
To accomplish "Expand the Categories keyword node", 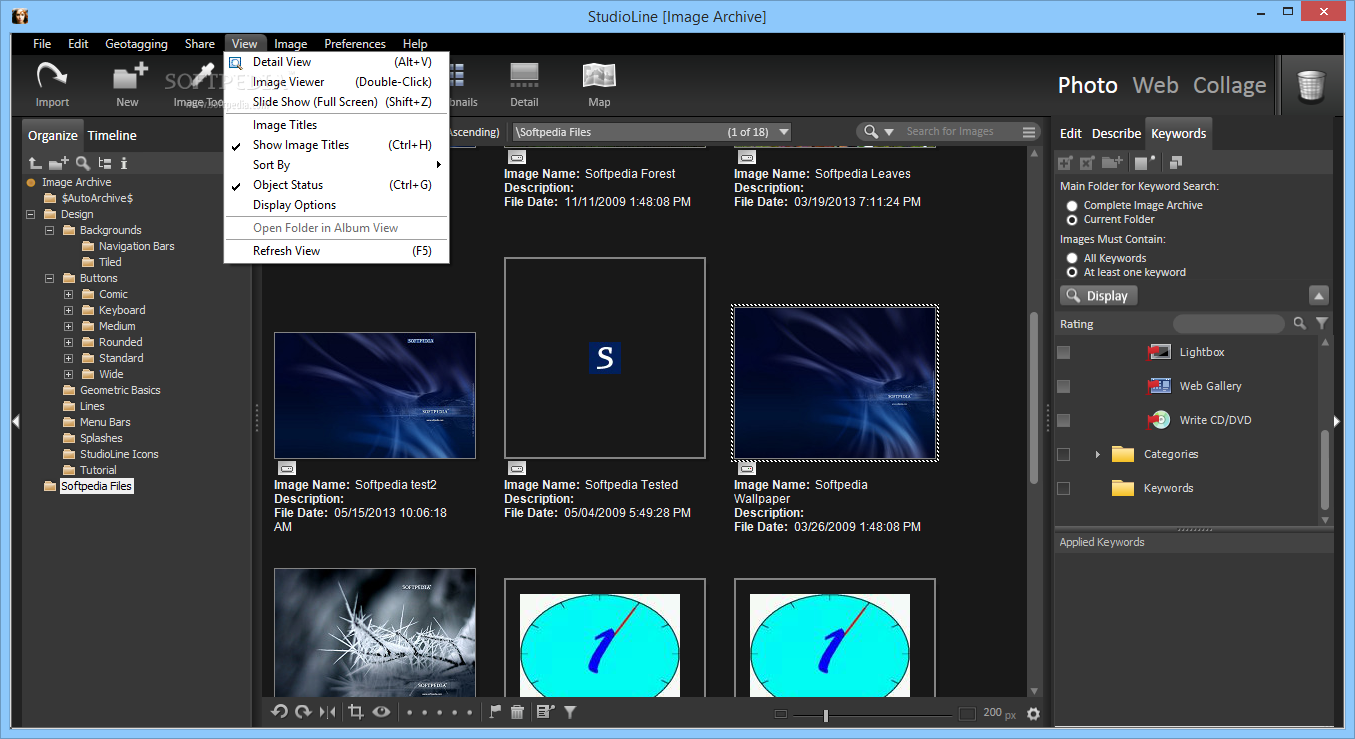I will [1097, 454].
